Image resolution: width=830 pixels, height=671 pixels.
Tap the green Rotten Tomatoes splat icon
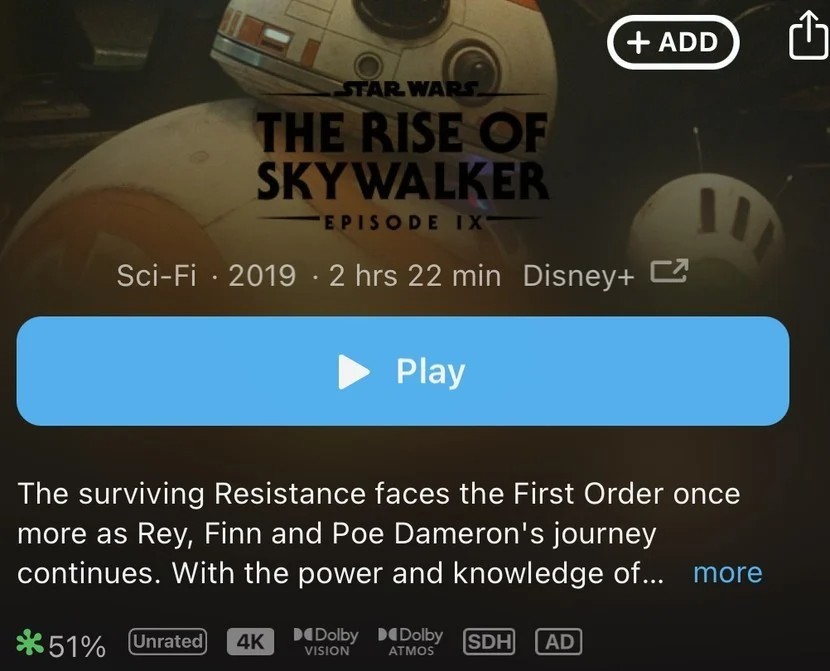tap(30, 642)
